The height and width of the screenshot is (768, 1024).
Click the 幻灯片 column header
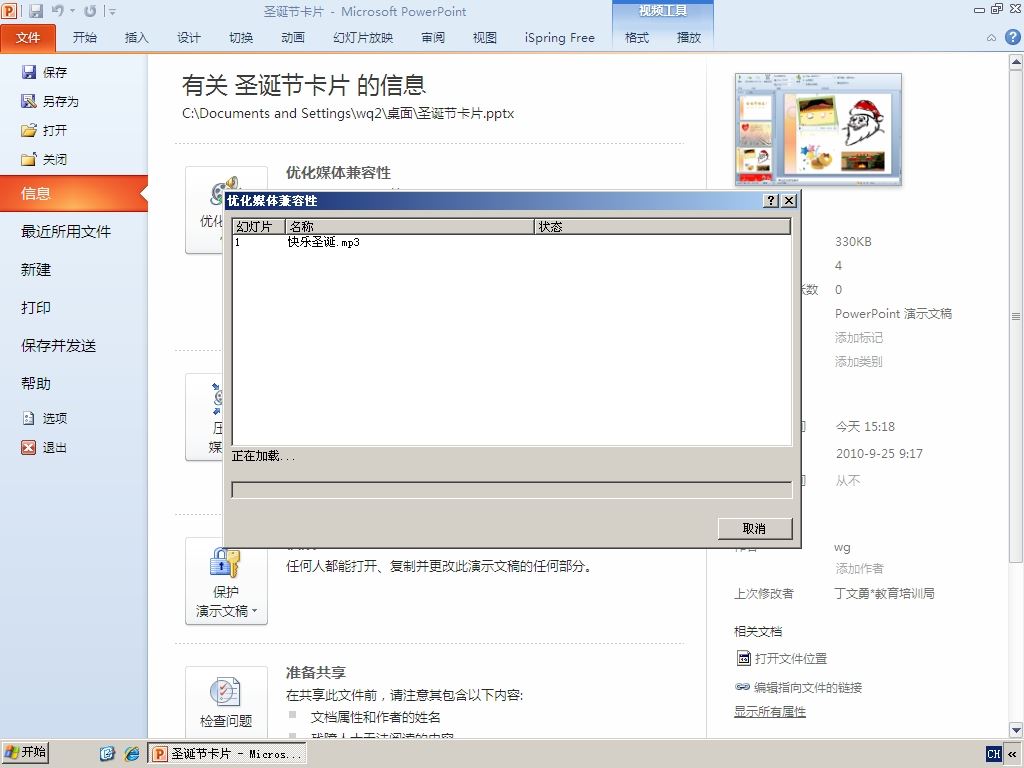pyautogui.click(x=259, y=227)
